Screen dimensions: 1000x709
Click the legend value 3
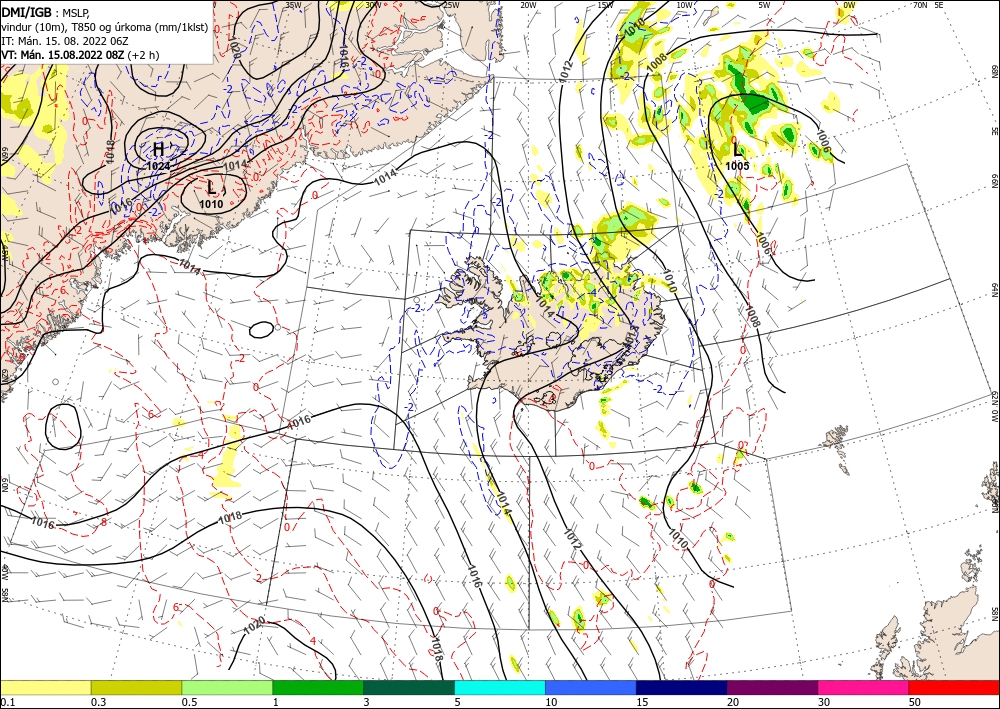pos(366,702)
